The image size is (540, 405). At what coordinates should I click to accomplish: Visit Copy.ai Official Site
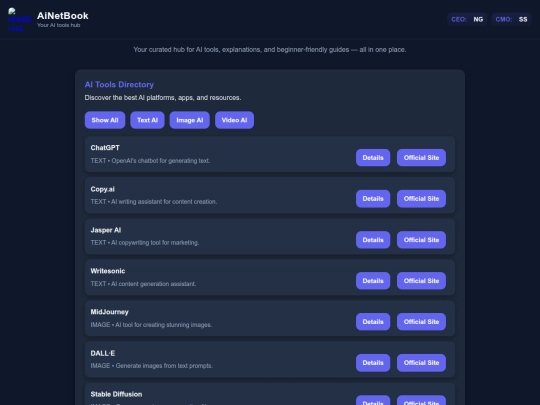pos(422,199)
